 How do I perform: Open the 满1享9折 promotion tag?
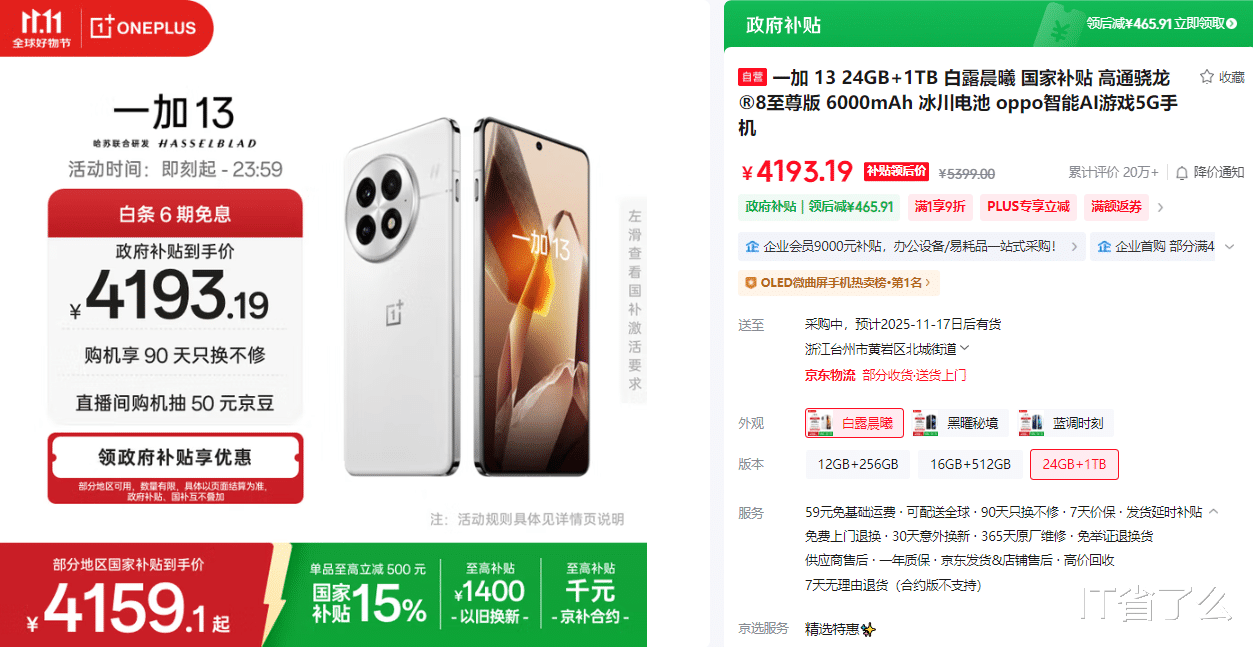940,207
